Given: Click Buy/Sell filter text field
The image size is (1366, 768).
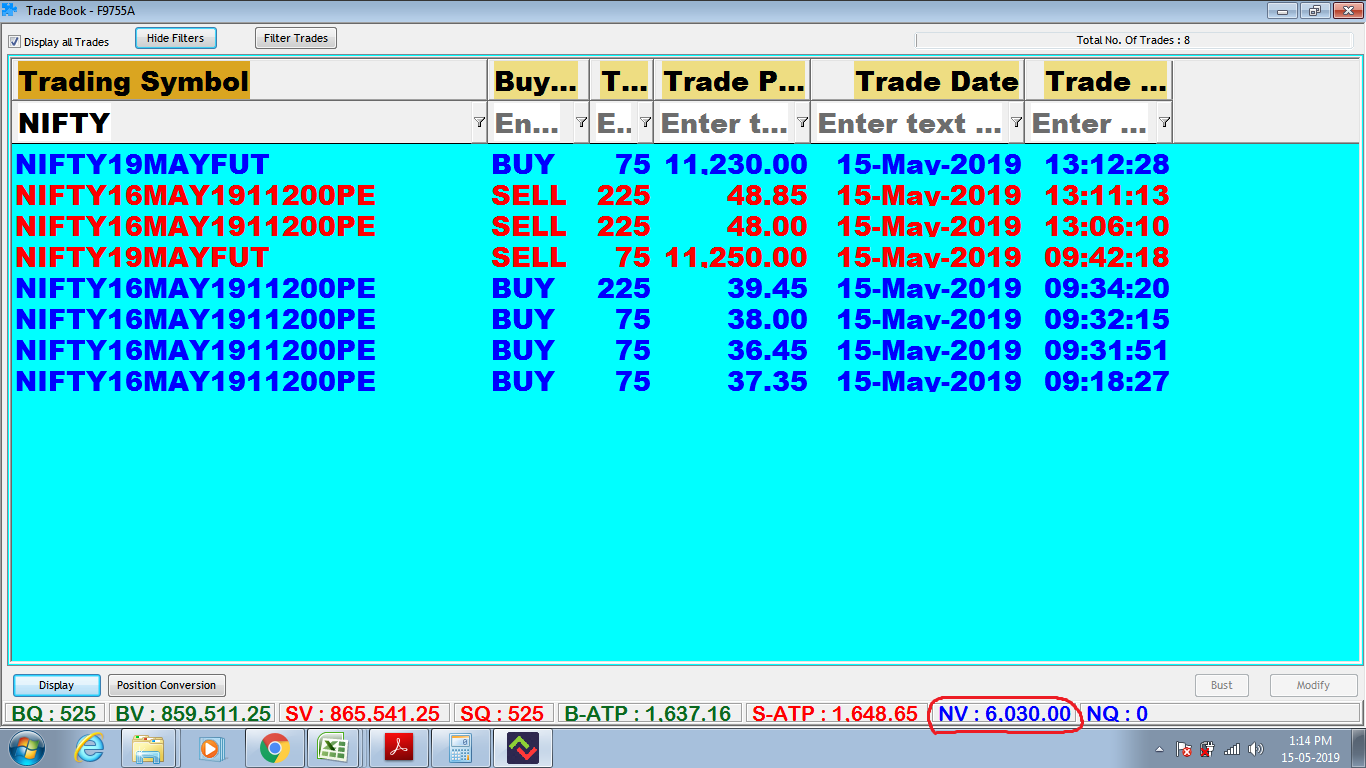Looking at the screenshot, I should tap(532, 122).
